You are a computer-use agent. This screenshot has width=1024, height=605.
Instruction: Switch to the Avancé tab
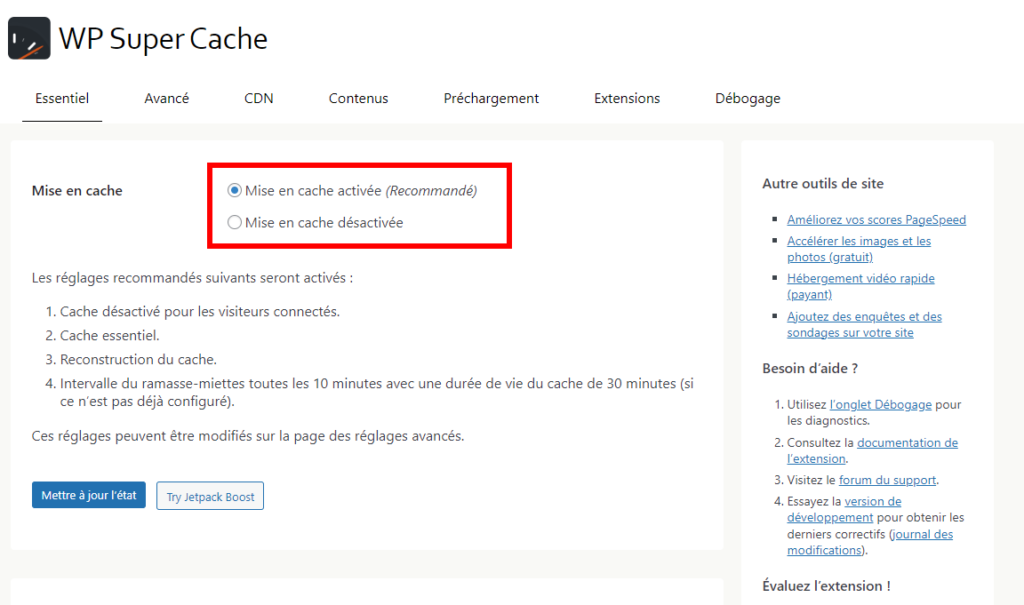pos(167,99)
